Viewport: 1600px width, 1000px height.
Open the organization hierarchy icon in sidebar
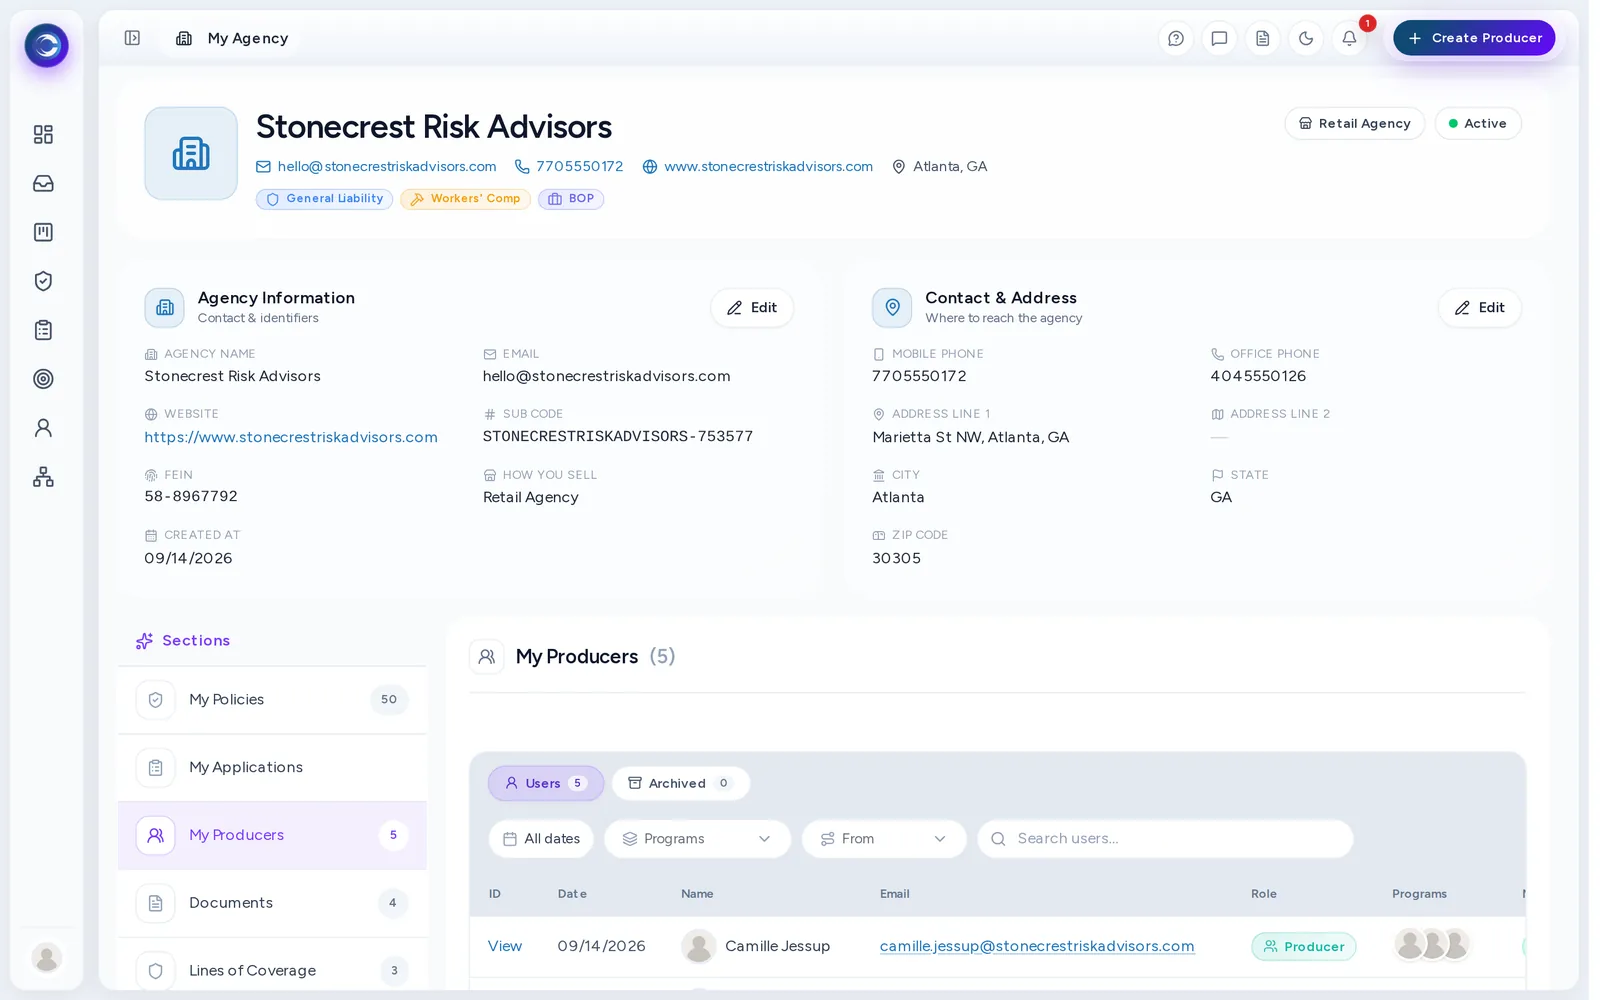(x=43, y=477)
